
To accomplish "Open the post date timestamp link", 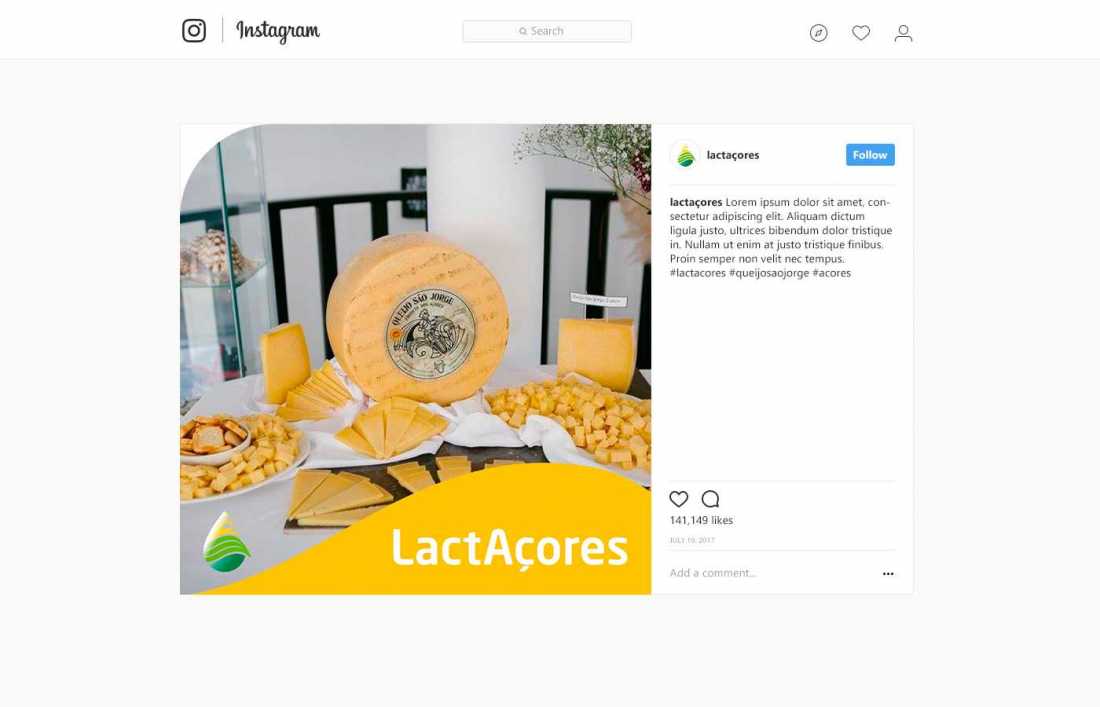I will tap(692, 540).
